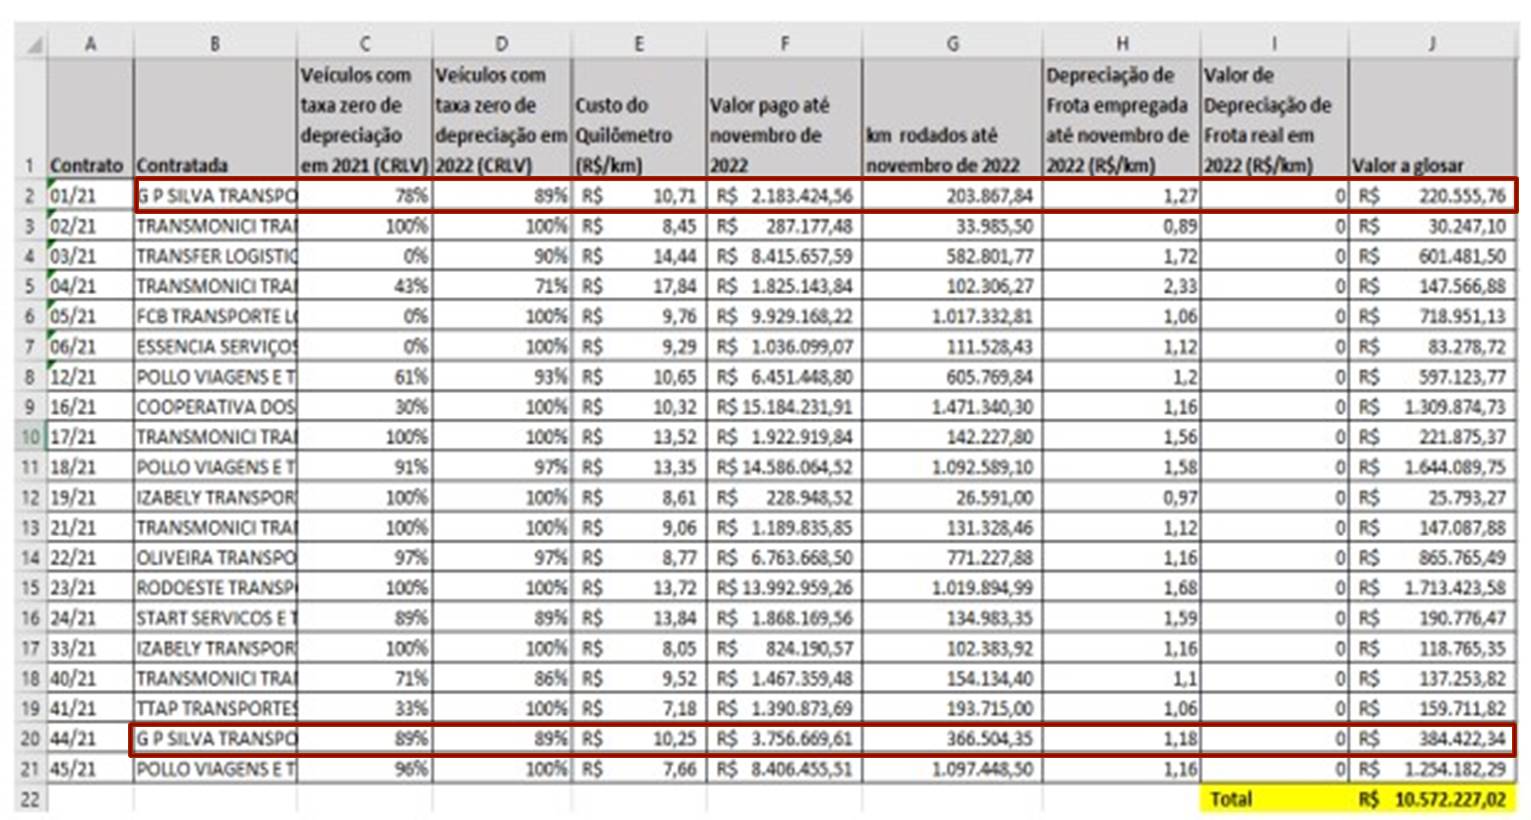The width and height of the screenshot is (1531, 820).
Task: Select glosa value 1.309.874,73
Action: pos(1432,407)
